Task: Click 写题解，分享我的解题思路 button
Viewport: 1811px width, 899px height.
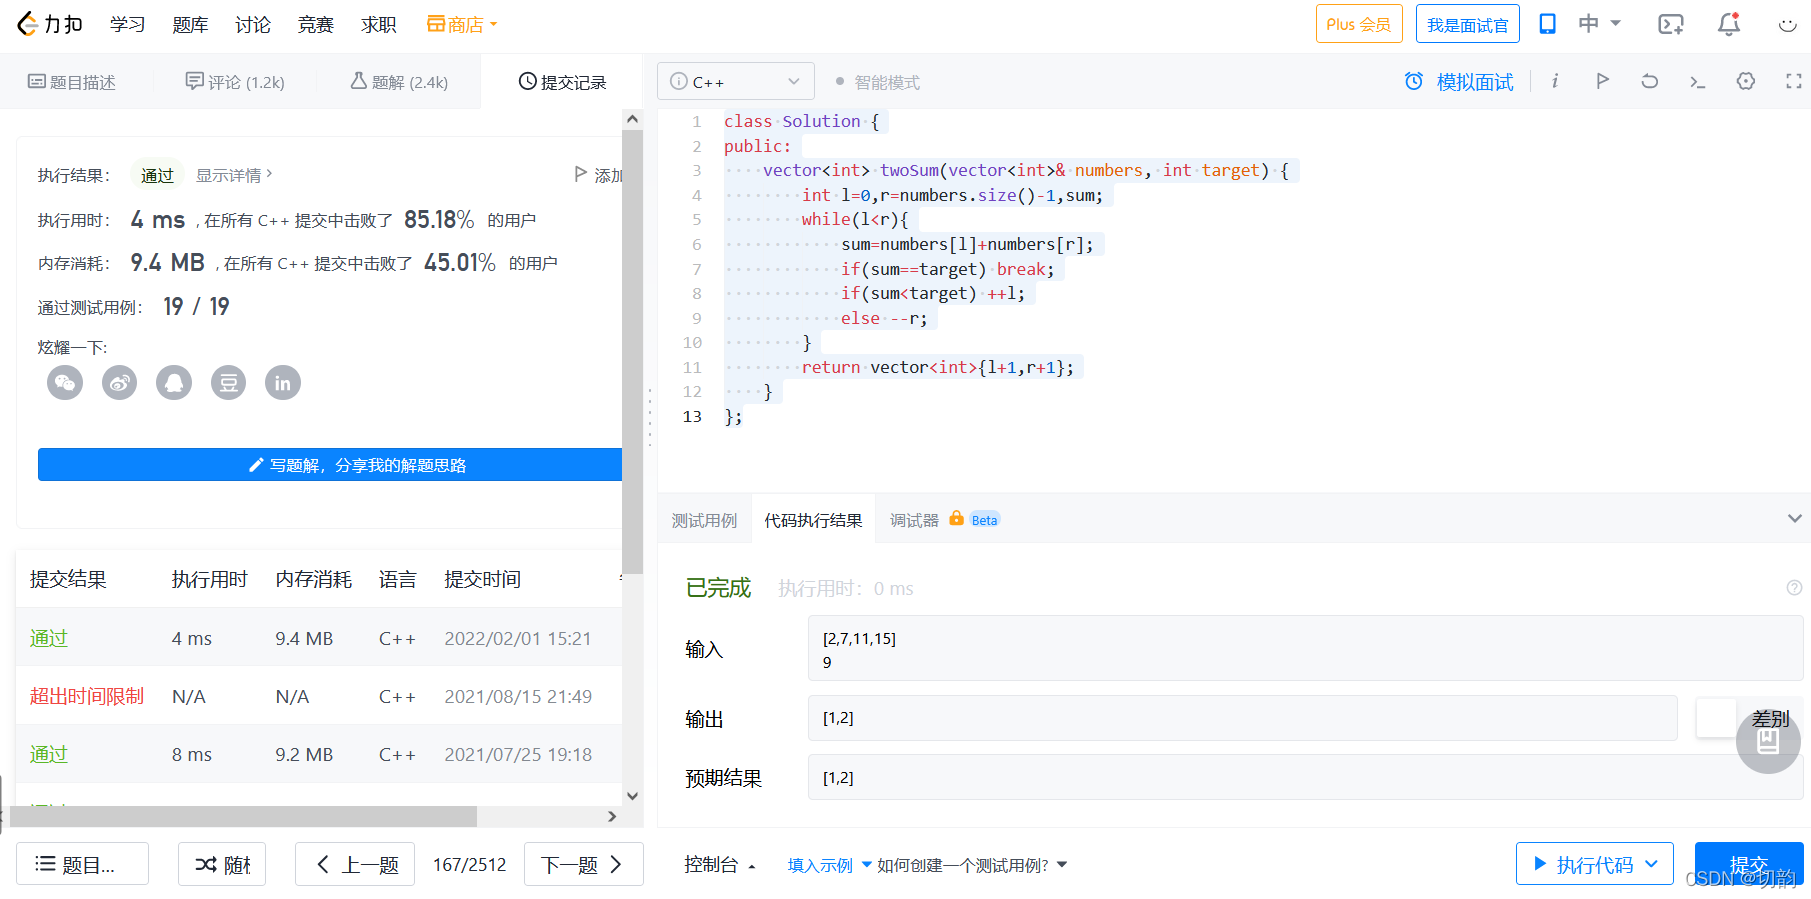Action: (x=330, y=465)
